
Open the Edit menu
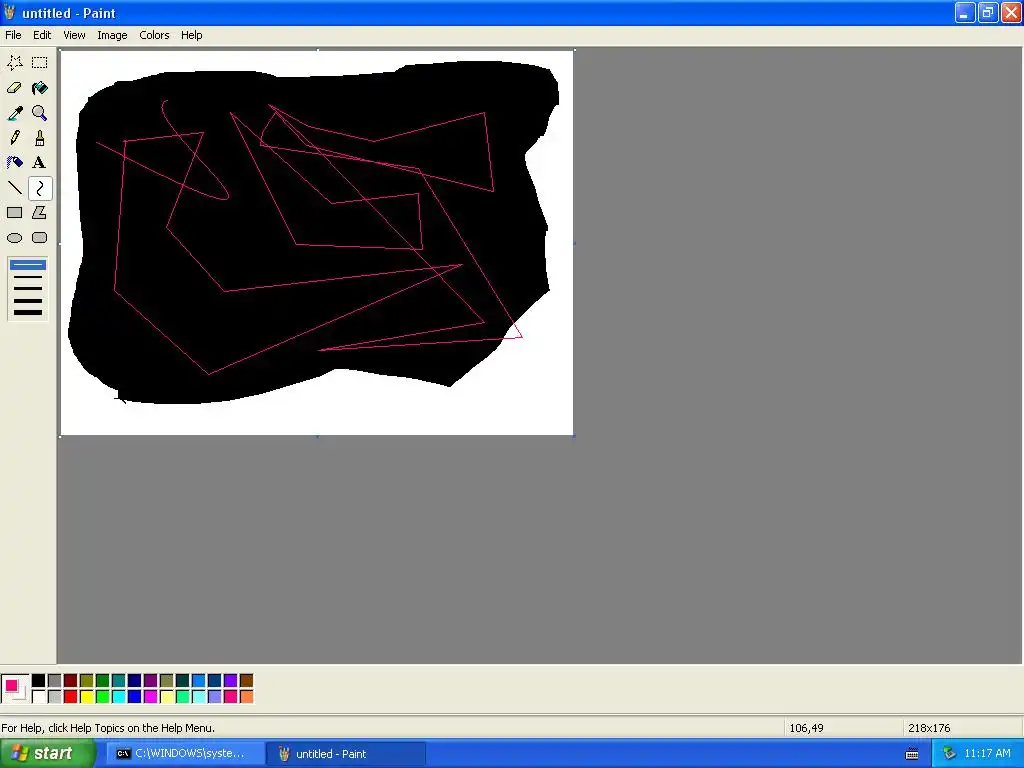pos(42,35)
